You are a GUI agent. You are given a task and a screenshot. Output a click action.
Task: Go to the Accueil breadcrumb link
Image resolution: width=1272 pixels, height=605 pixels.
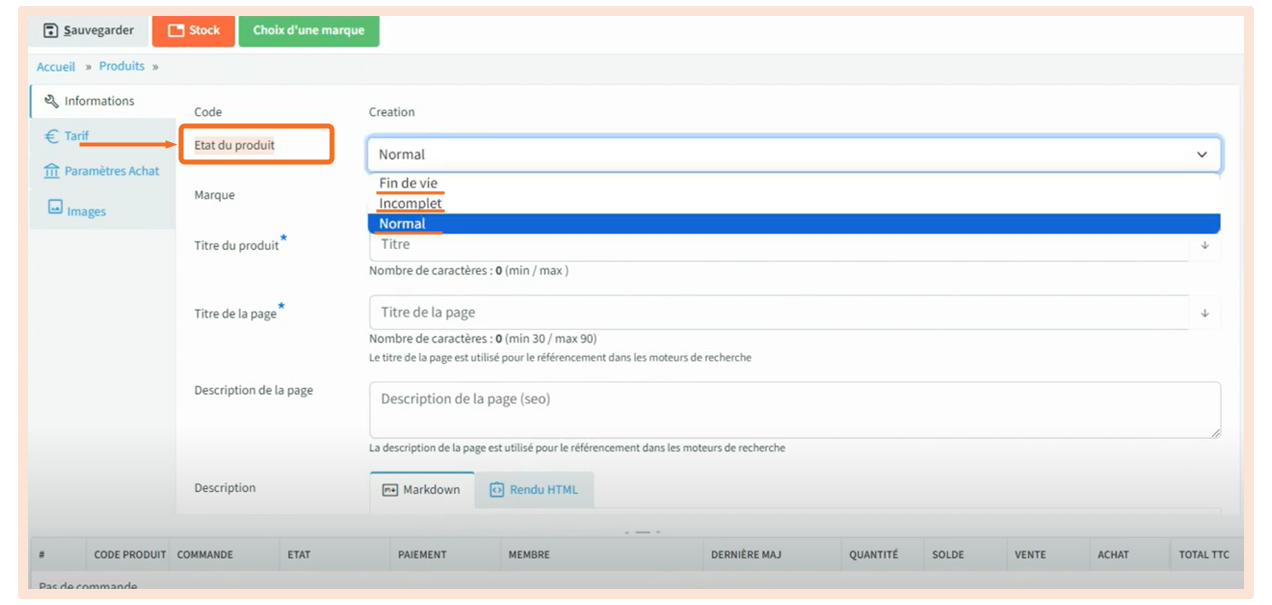coord(56,67)
